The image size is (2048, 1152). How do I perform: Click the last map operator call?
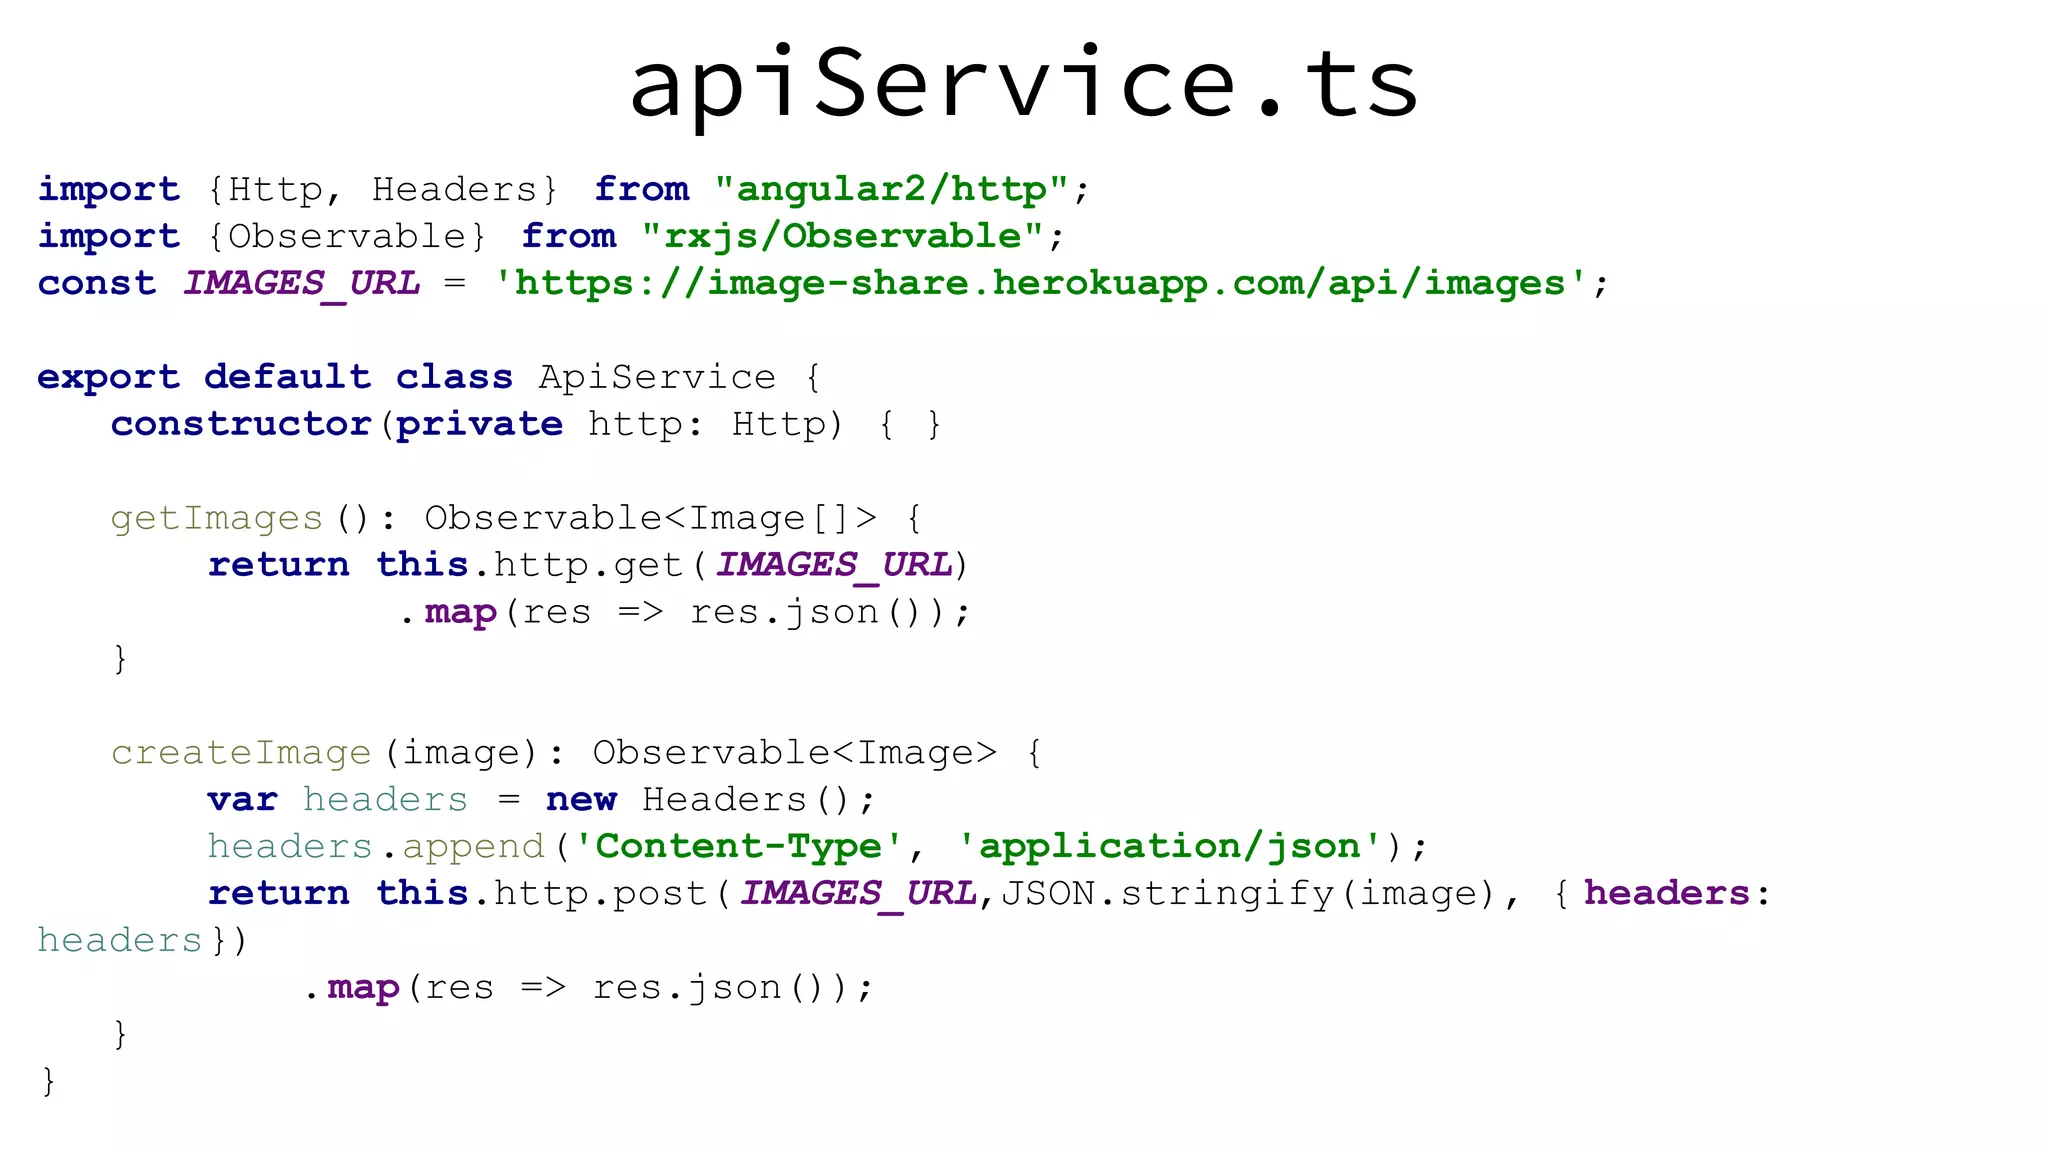363,988
